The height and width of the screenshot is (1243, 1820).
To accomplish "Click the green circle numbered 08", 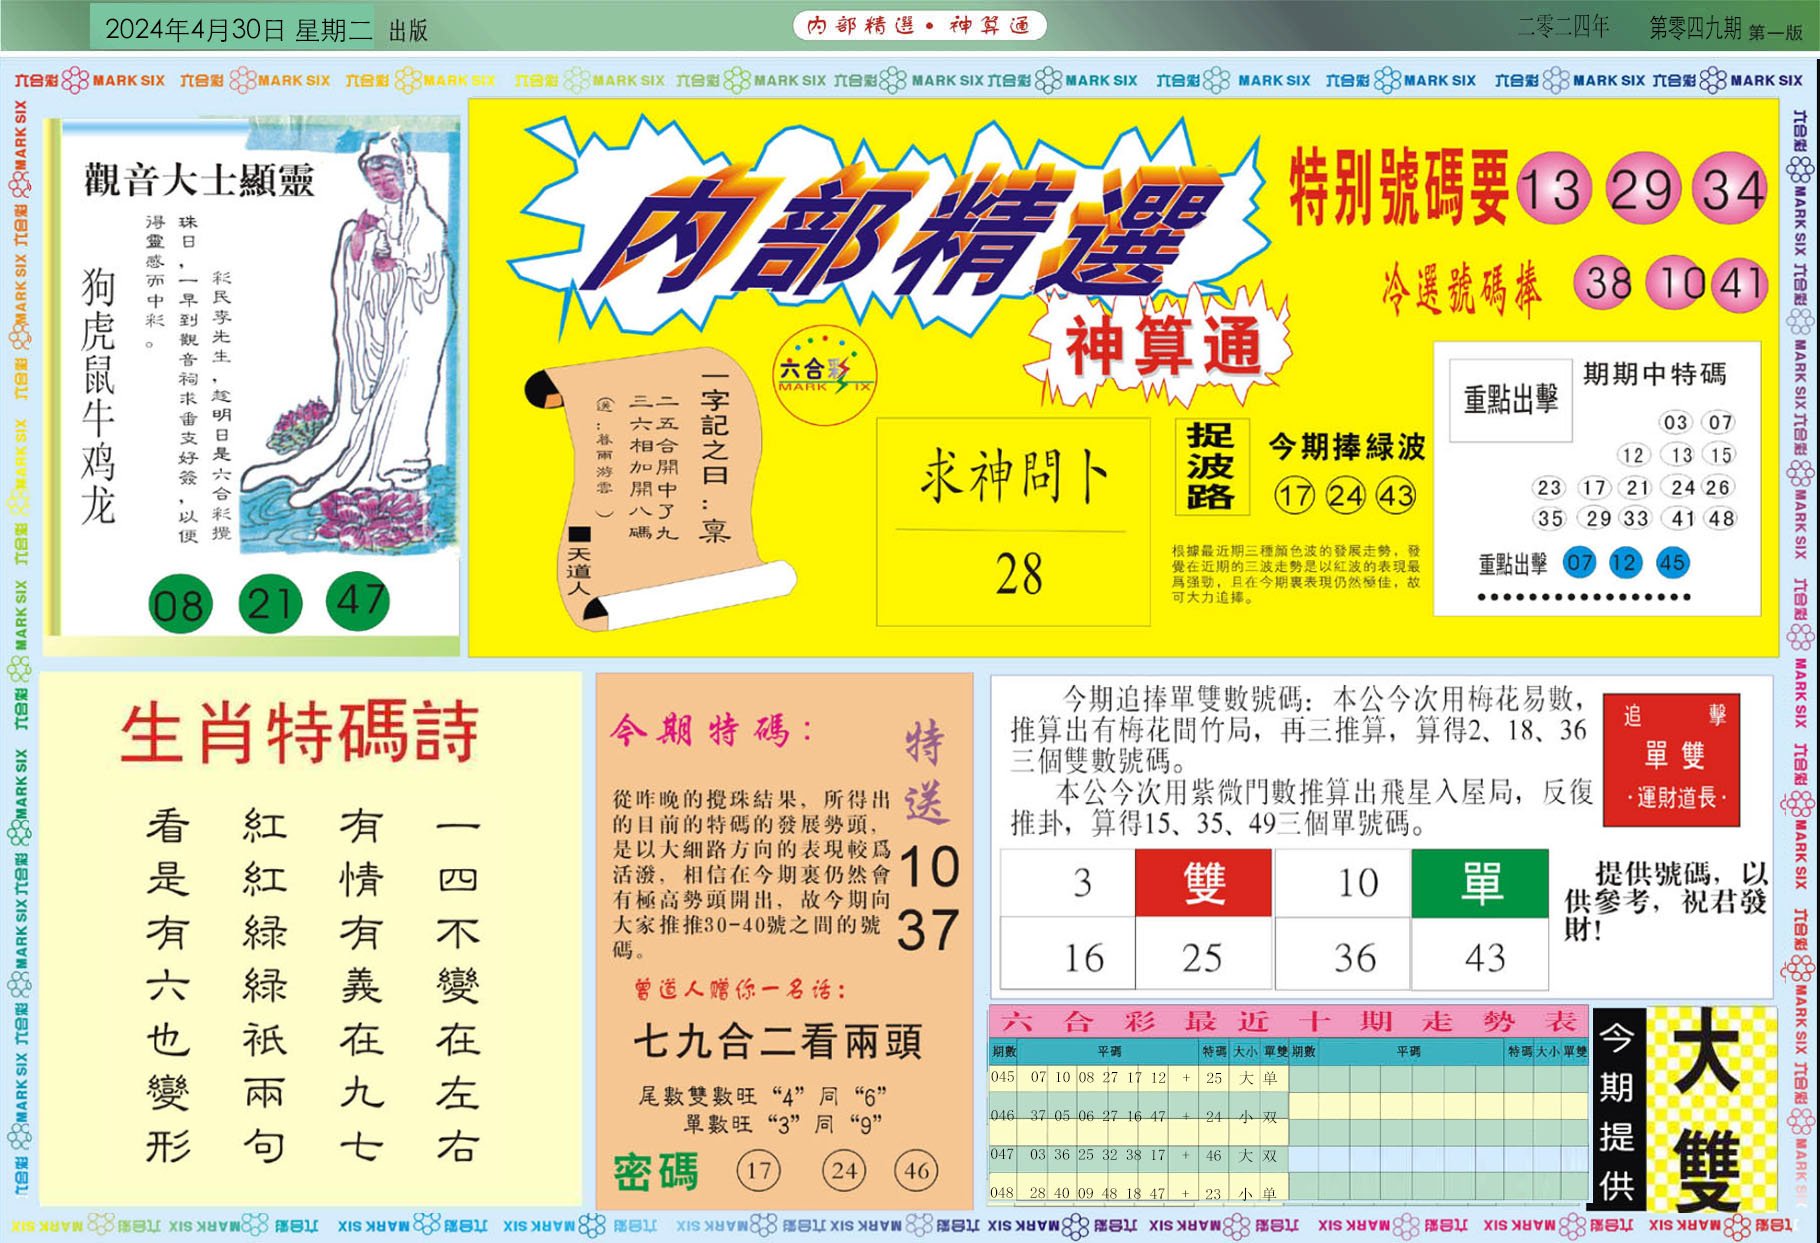I will 180,605.
